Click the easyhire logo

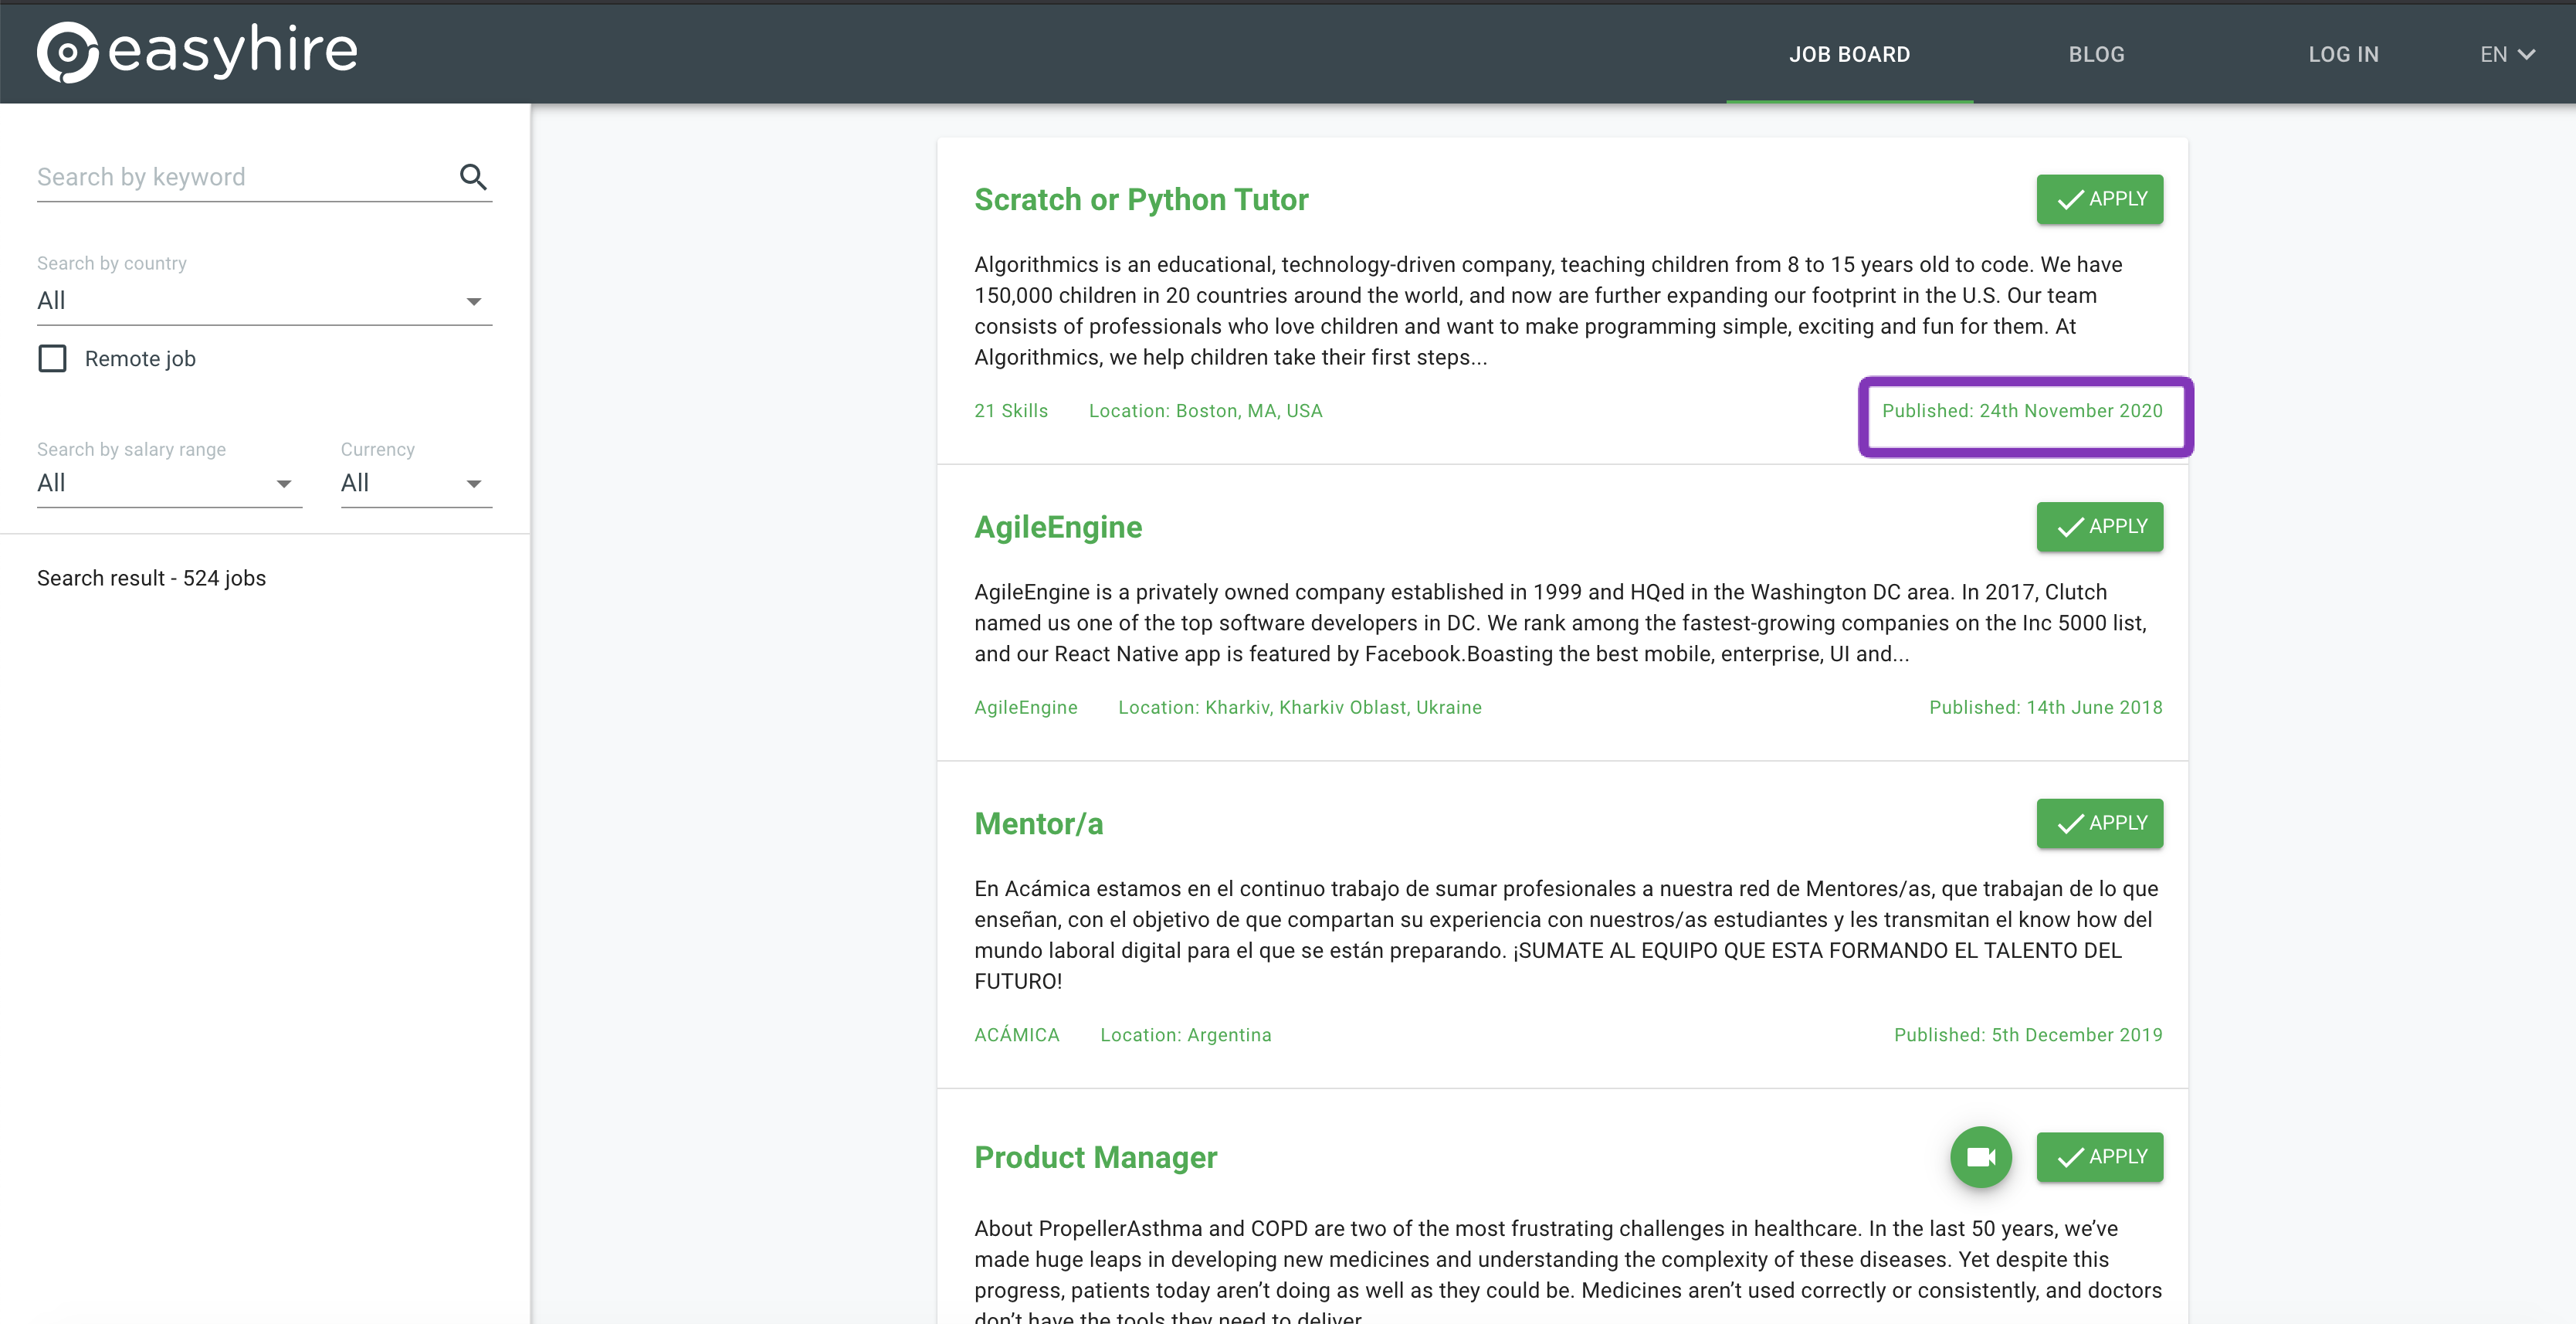click(x=197, y=52)
